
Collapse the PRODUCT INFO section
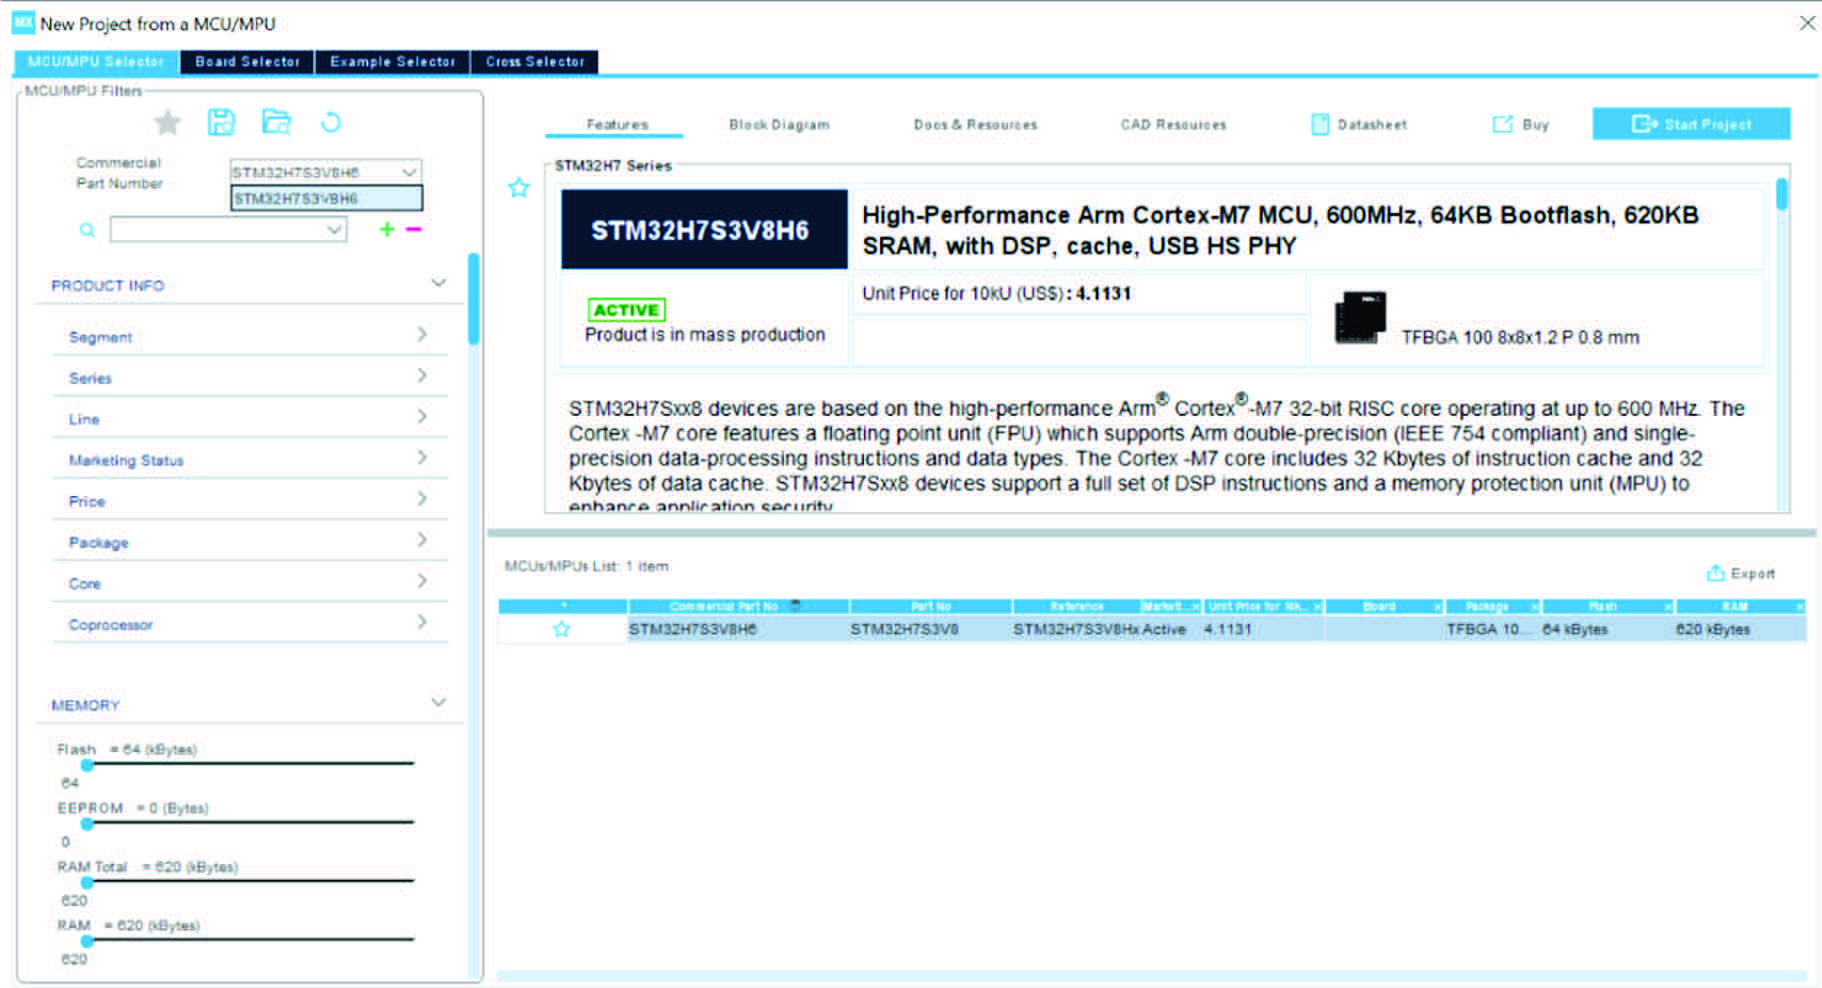point(438,284)
